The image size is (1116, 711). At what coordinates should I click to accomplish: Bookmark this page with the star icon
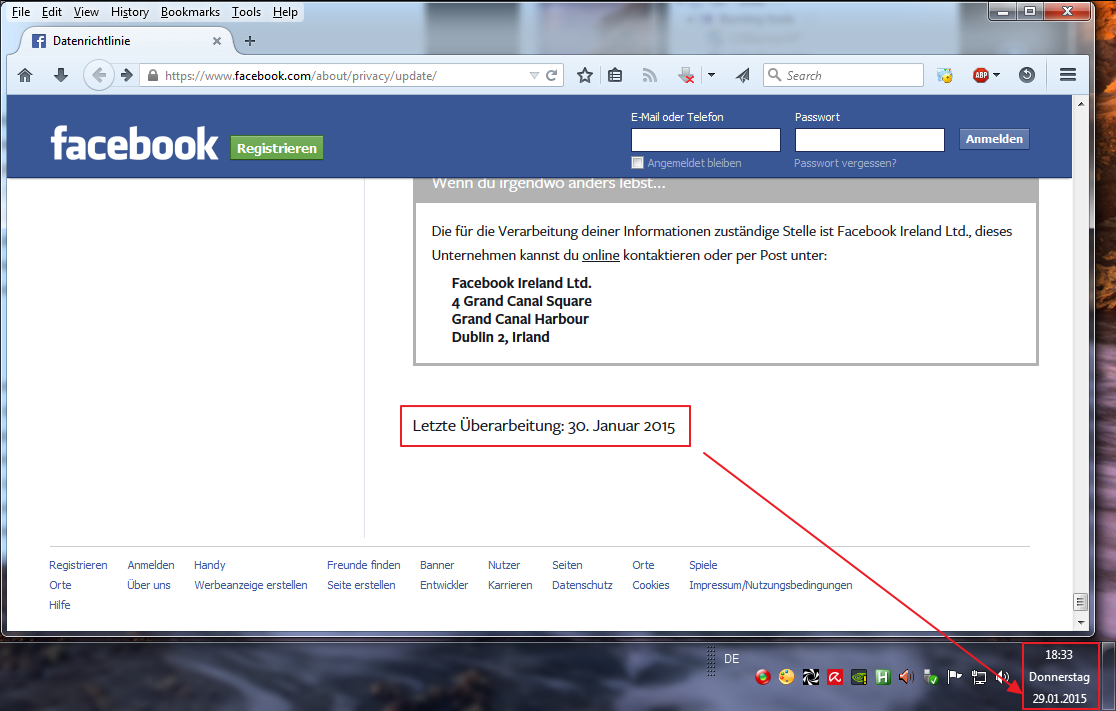tap(585, 75)
